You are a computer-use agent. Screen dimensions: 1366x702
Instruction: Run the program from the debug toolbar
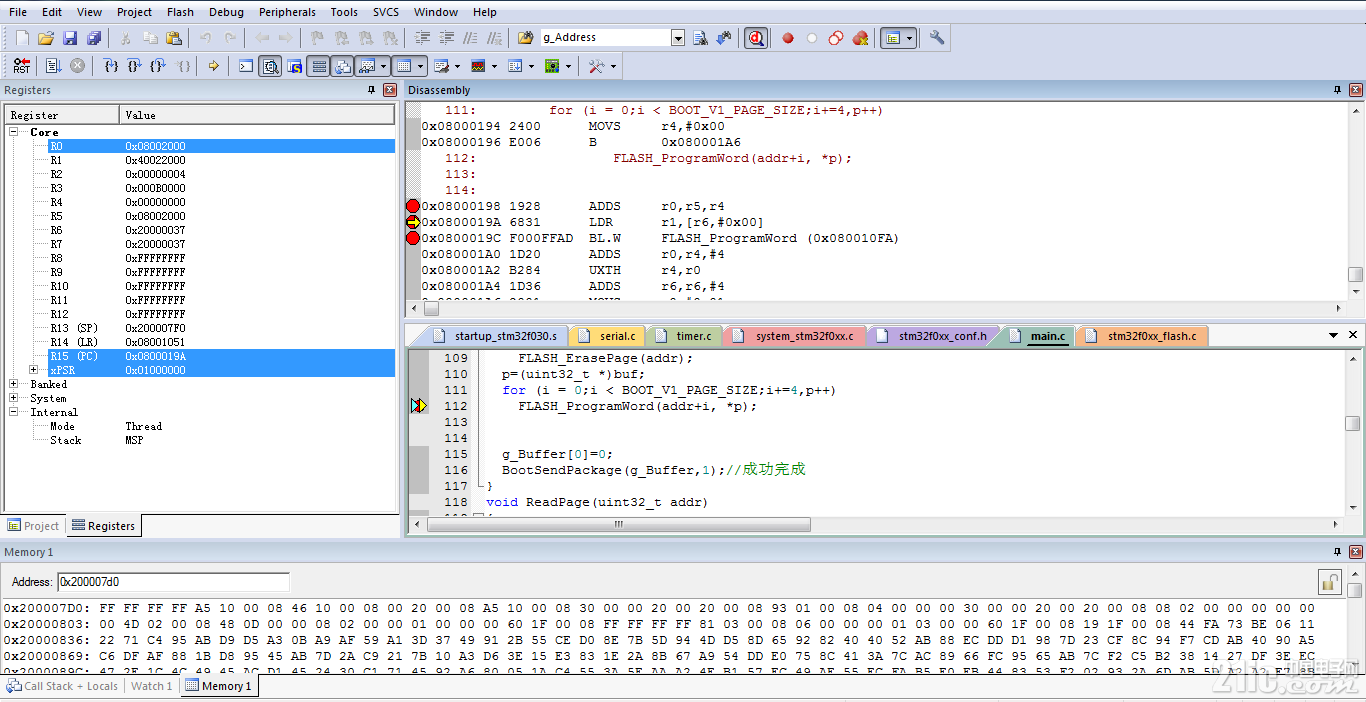coord(53,66)
